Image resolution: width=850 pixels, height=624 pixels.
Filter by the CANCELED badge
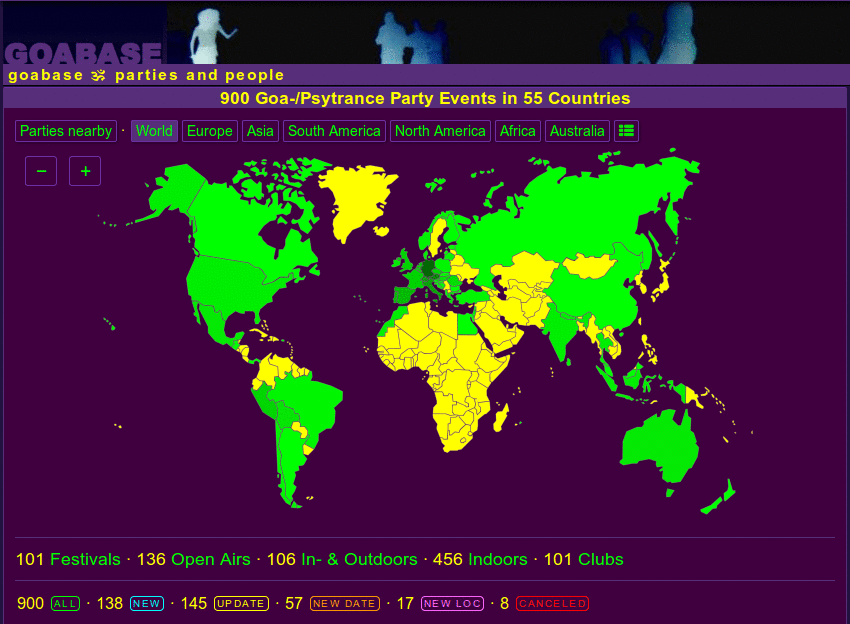(552, 603)
